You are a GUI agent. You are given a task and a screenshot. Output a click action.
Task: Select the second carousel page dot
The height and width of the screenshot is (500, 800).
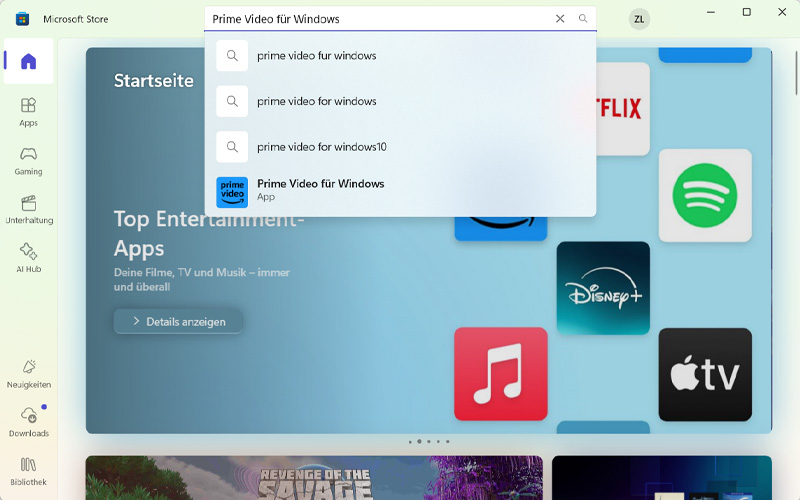[419, 441]
